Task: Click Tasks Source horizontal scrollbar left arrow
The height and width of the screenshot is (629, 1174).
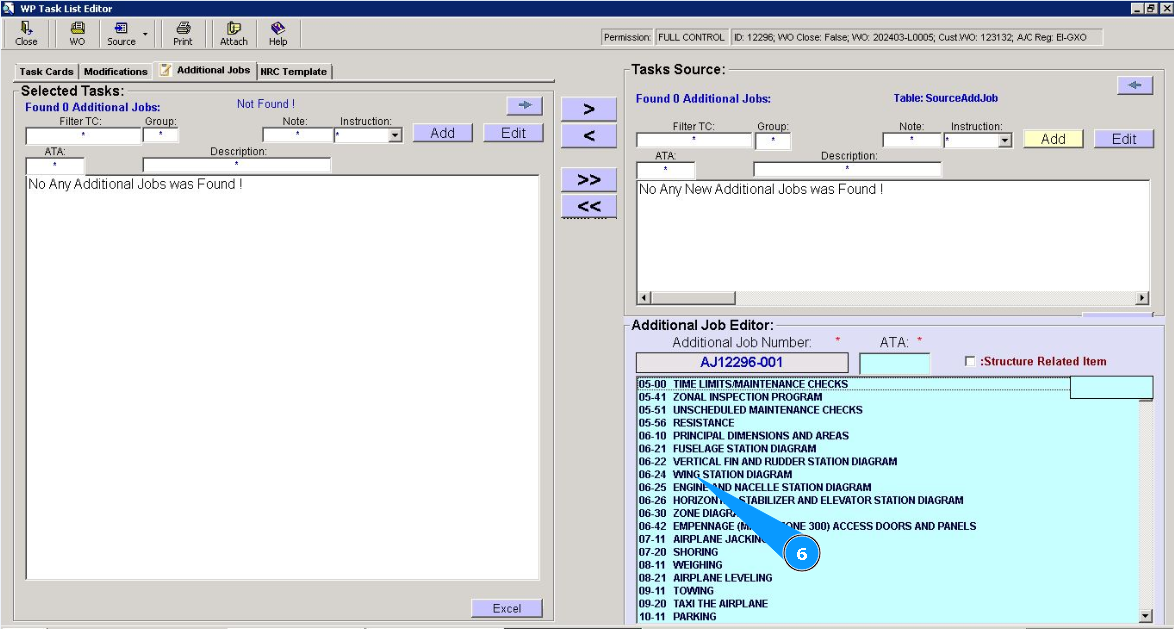Action: [x=644, y=298]
